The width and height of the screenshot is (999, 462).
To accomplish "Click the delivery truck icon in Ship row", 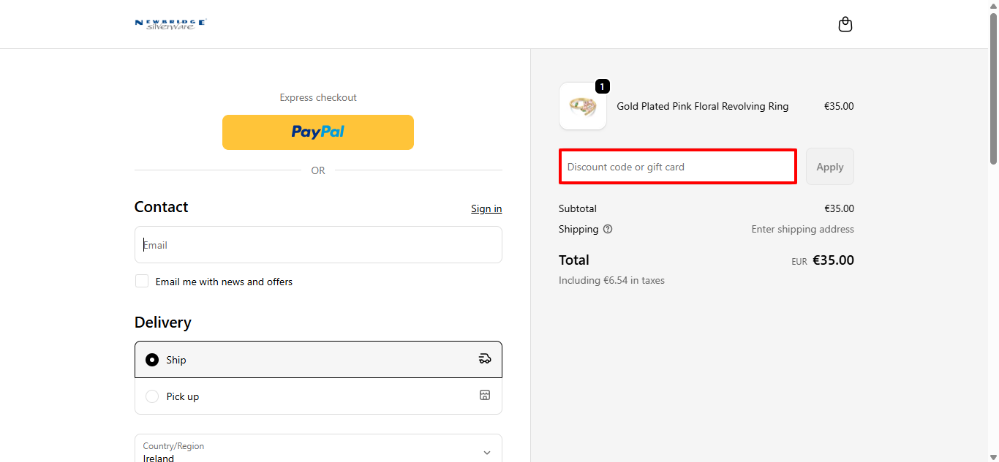I will pyautogui.click(x=485, y=359).
